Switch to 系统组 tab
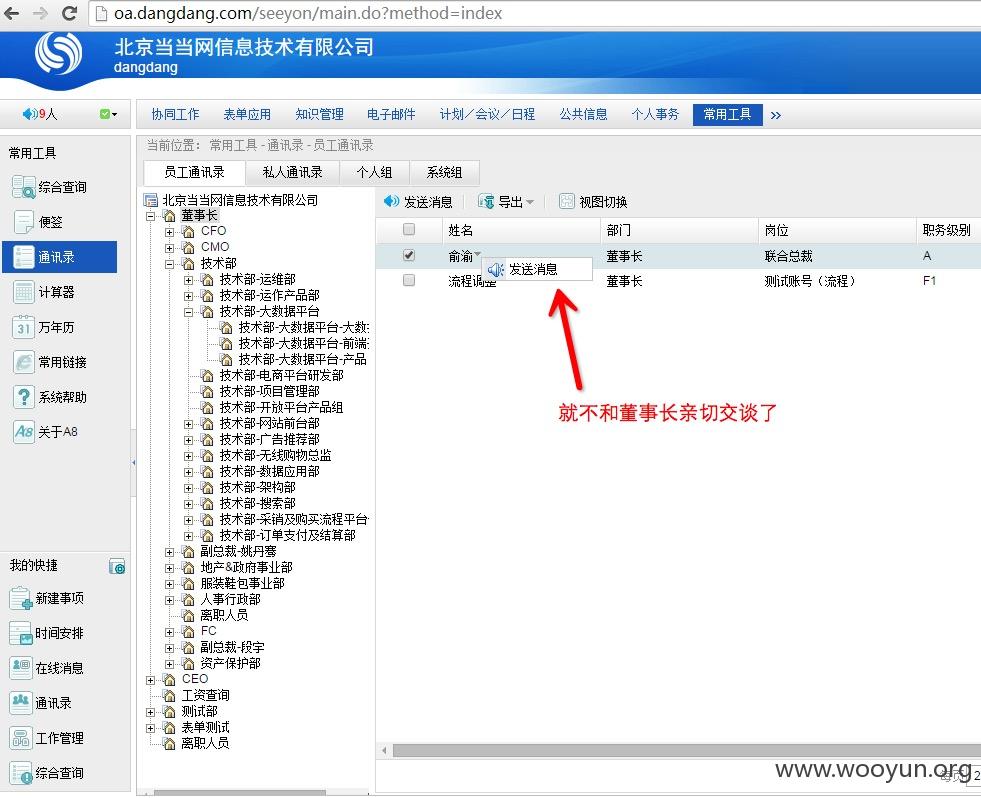Viewport: 981px width, 798px height. [x=444, y=172]
